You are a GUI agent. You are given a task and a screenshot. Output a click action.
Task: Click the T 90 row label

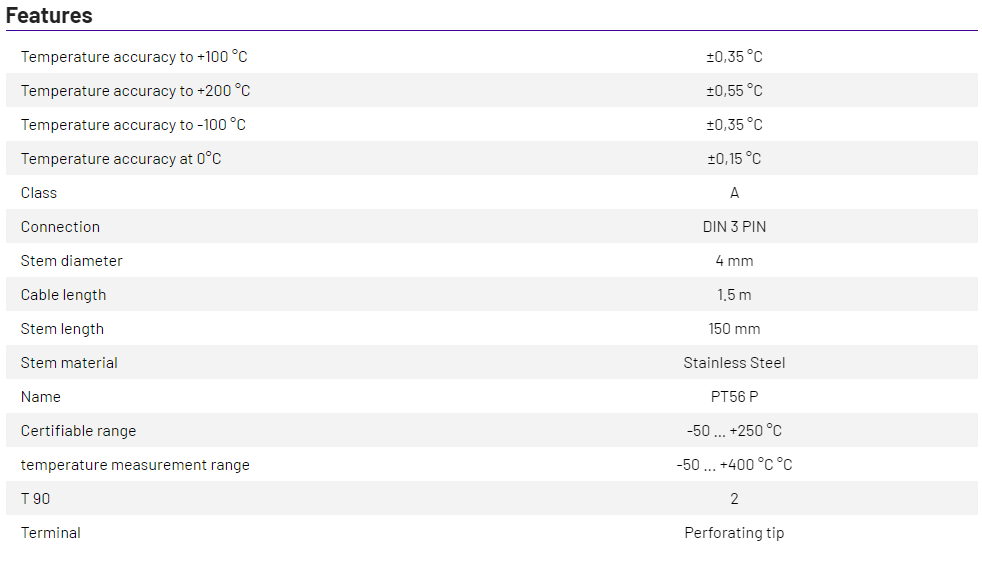coord(35,499)
